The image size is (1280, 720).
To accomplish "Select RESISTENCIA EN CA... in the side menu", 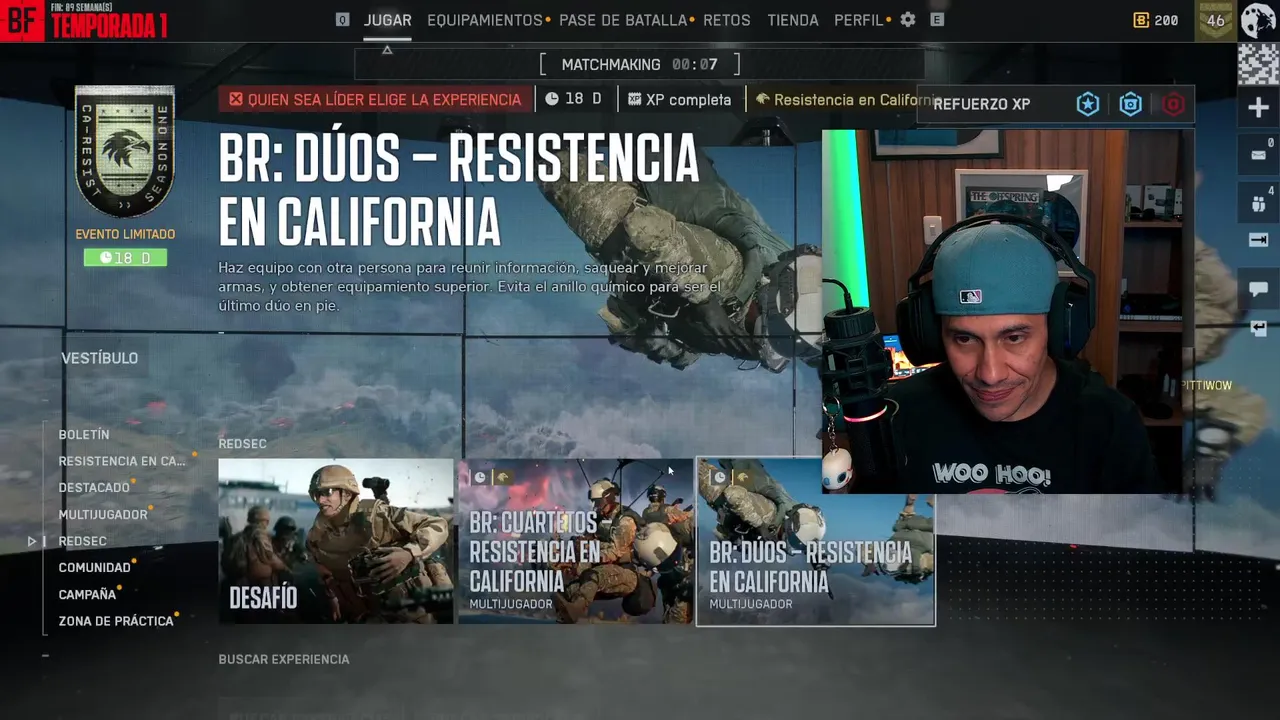I will (122, 461).
